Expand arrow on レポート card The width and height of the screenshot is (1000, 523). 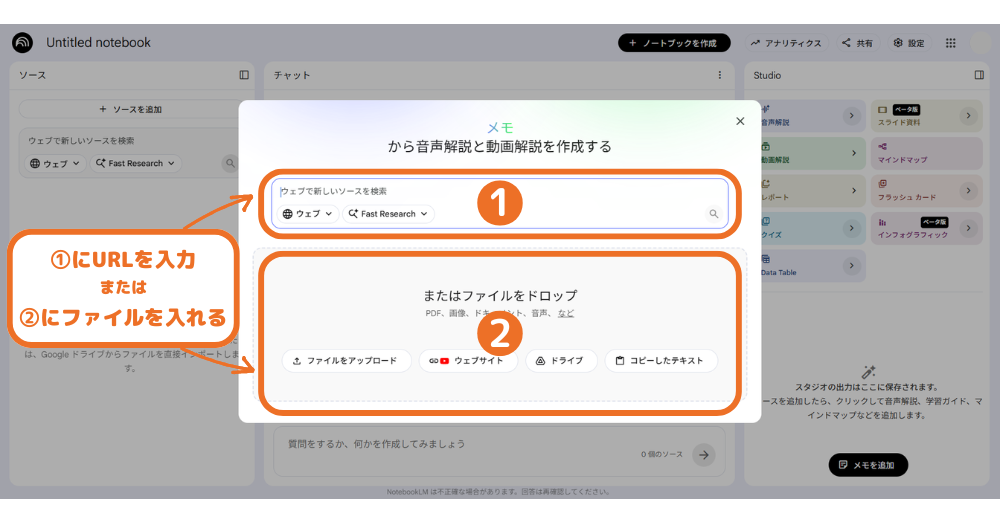pyautogui.click(x=853, y=191)
